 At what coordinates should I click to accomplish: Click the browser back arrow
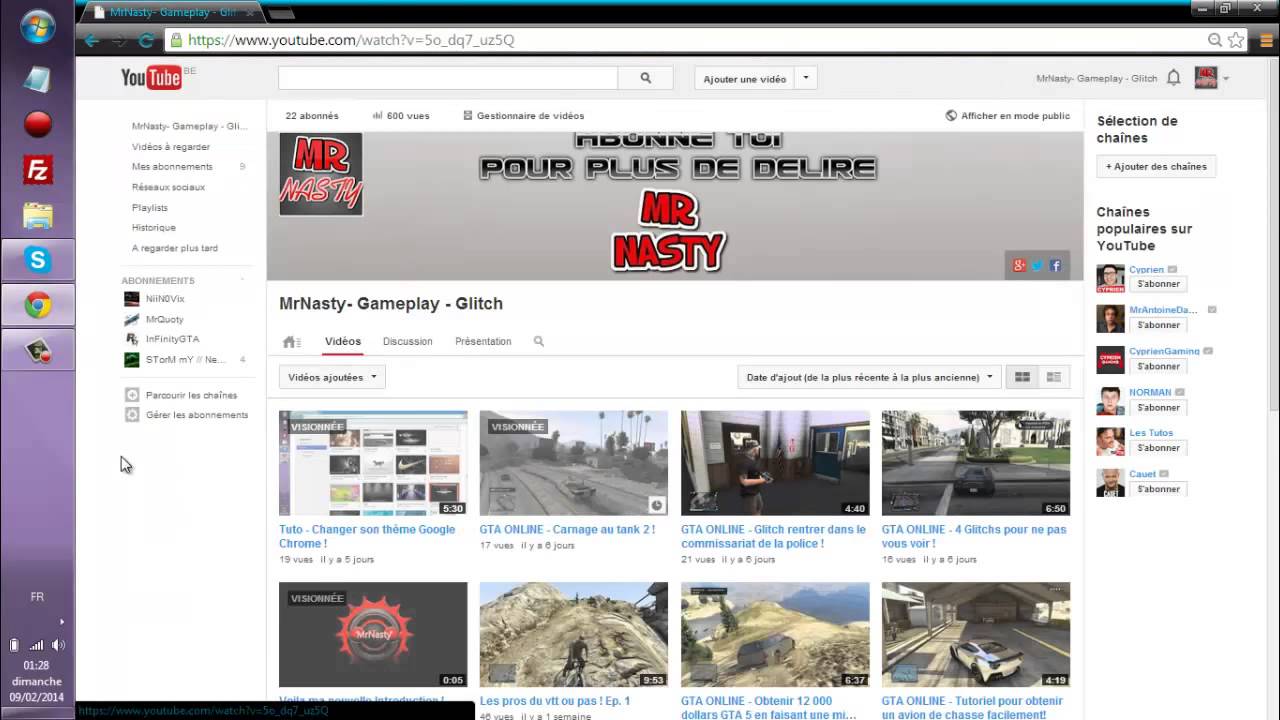point(92,41)
